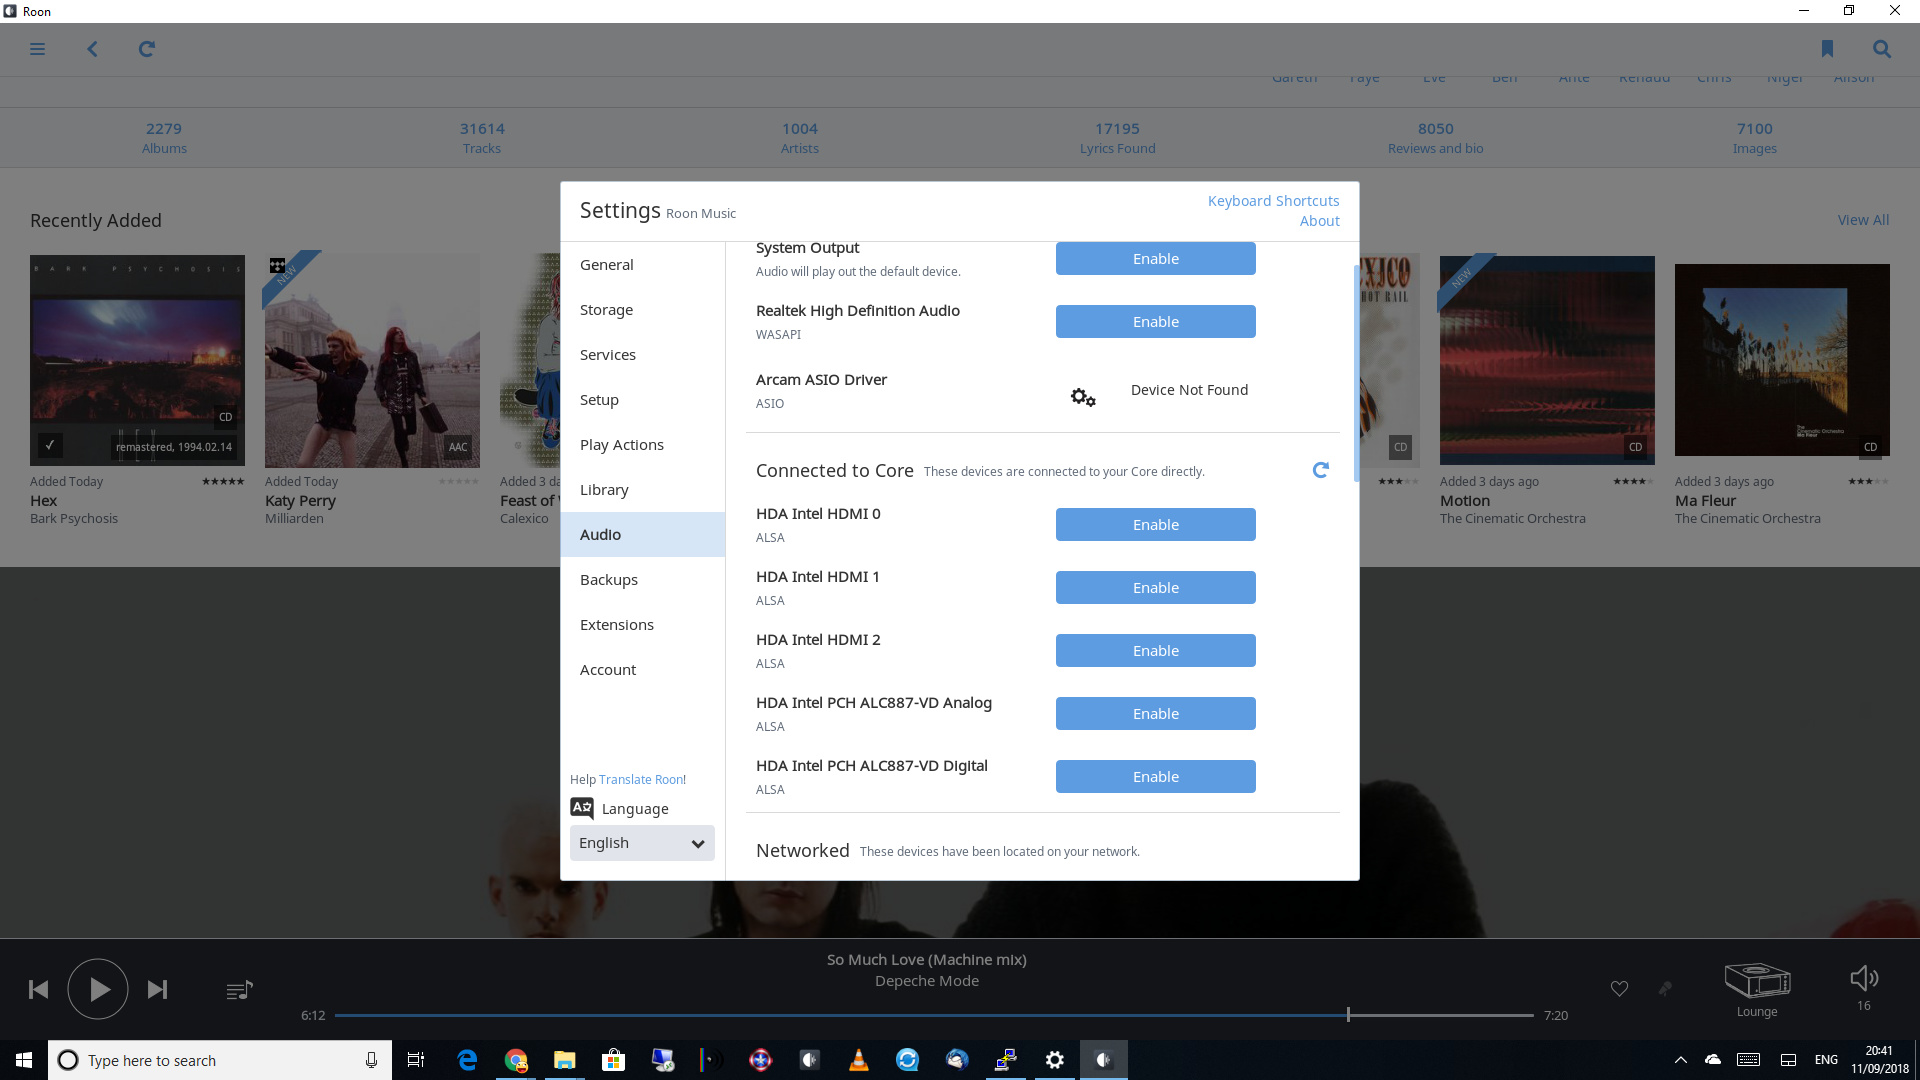This screenshot has width=1920, height=1080.
Task: Enable Realtek High Definition Audio
Action: click(1156, 321)
